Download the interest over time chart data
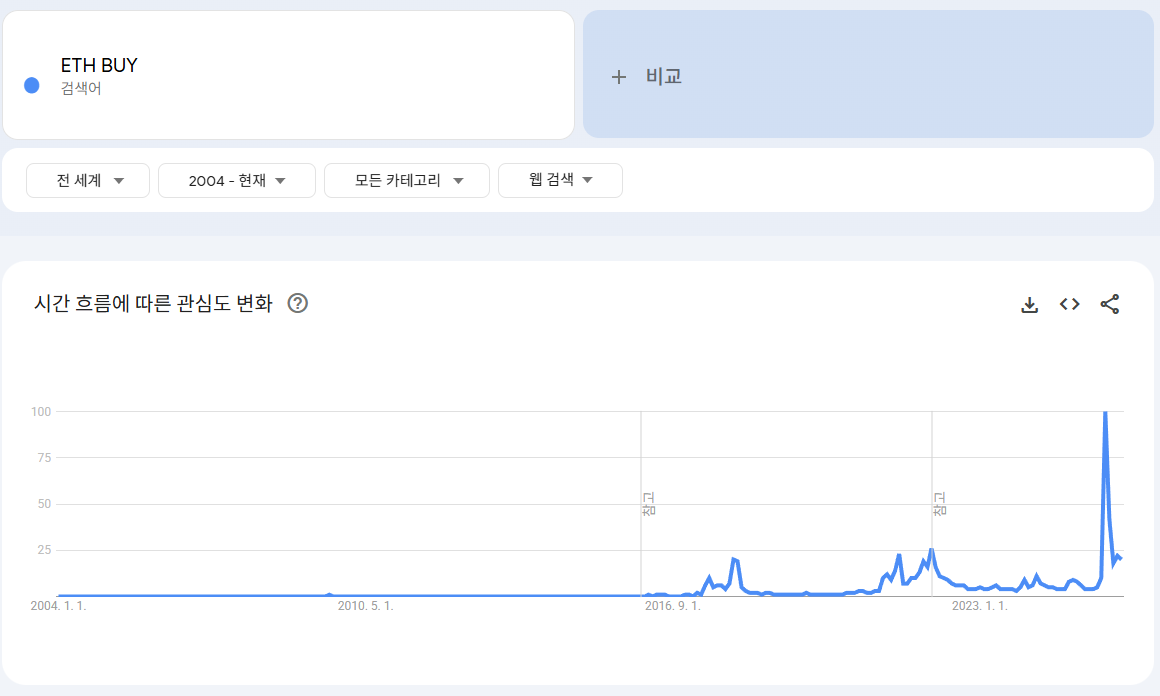Screen dimensions: 1160x696 tap(1030, 305)
